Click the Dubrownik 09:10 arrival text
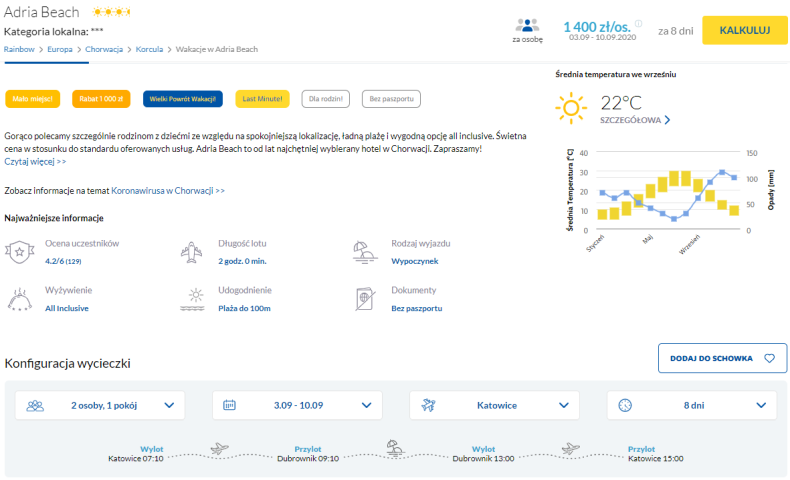The height and width of the screenshot is (480, 790). click(x=308, y=459)
